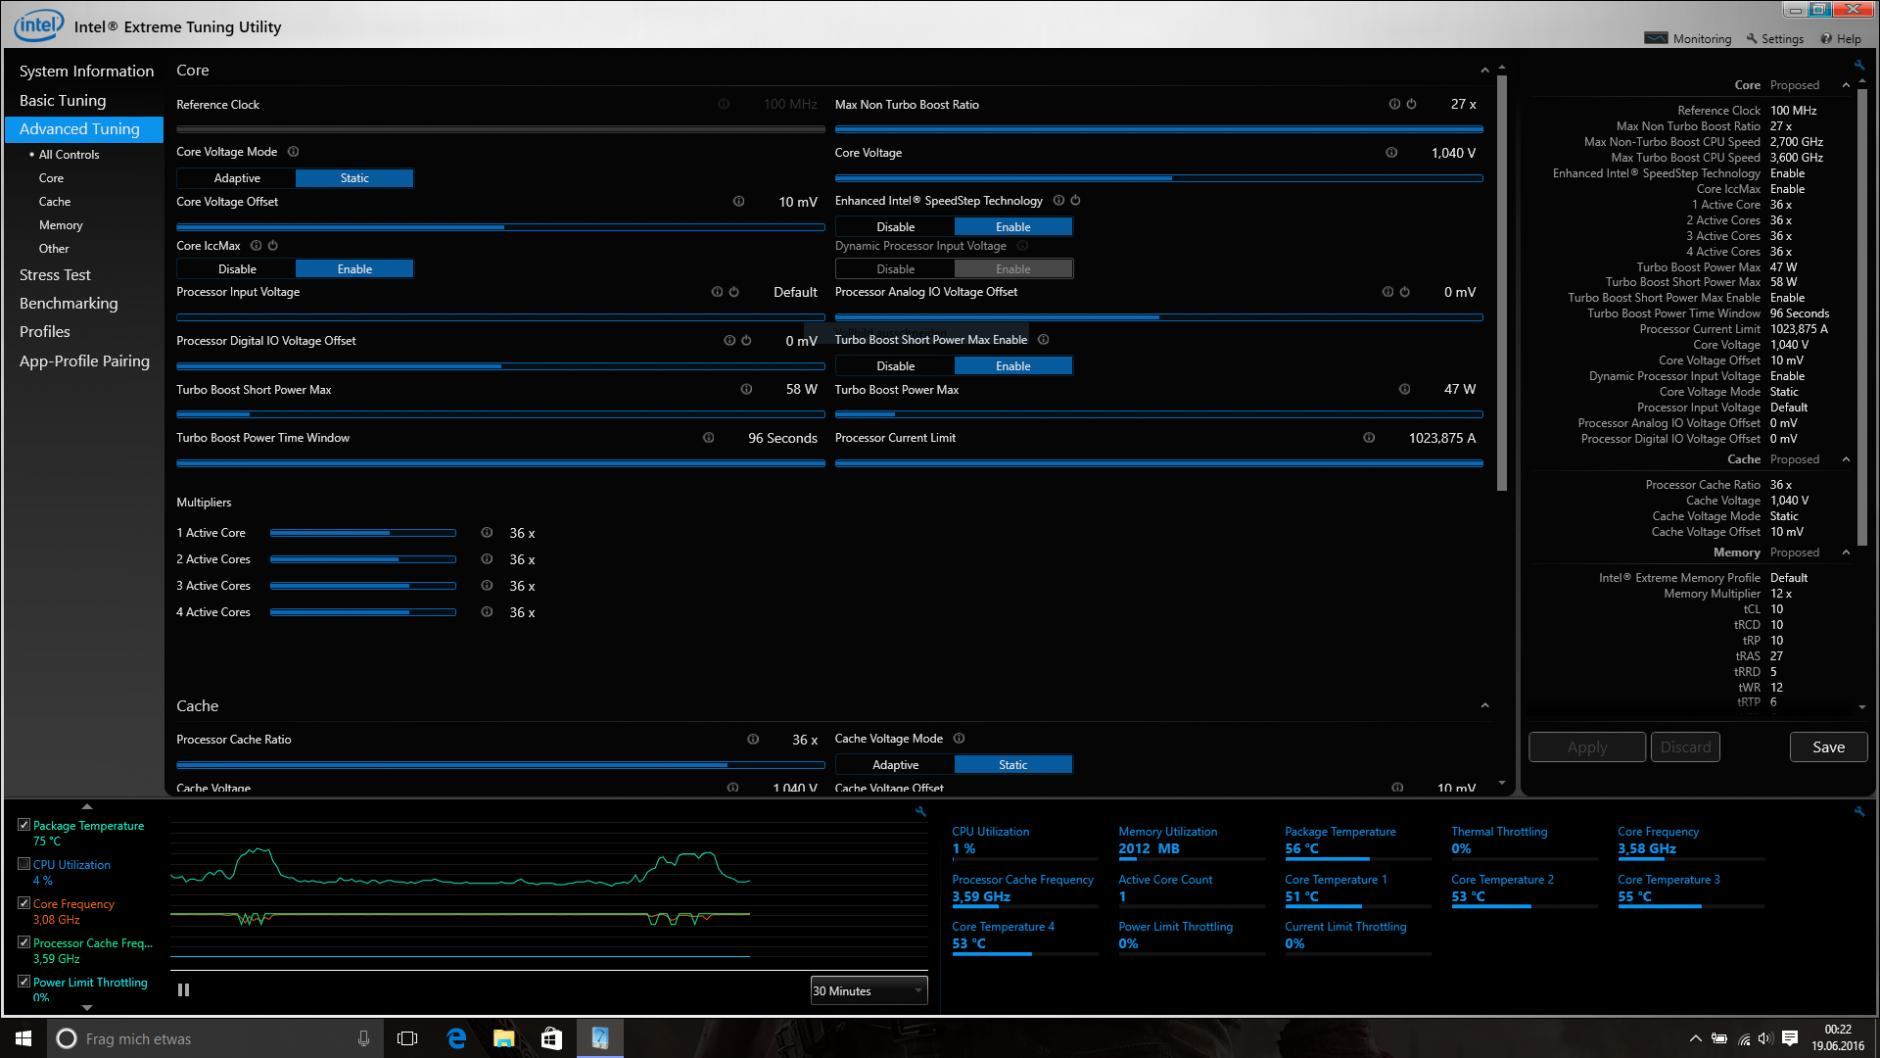Open File Explorer from the taskbar
The width and height of the screenshot is (1880, 1058).
[x=504, y=1038]
